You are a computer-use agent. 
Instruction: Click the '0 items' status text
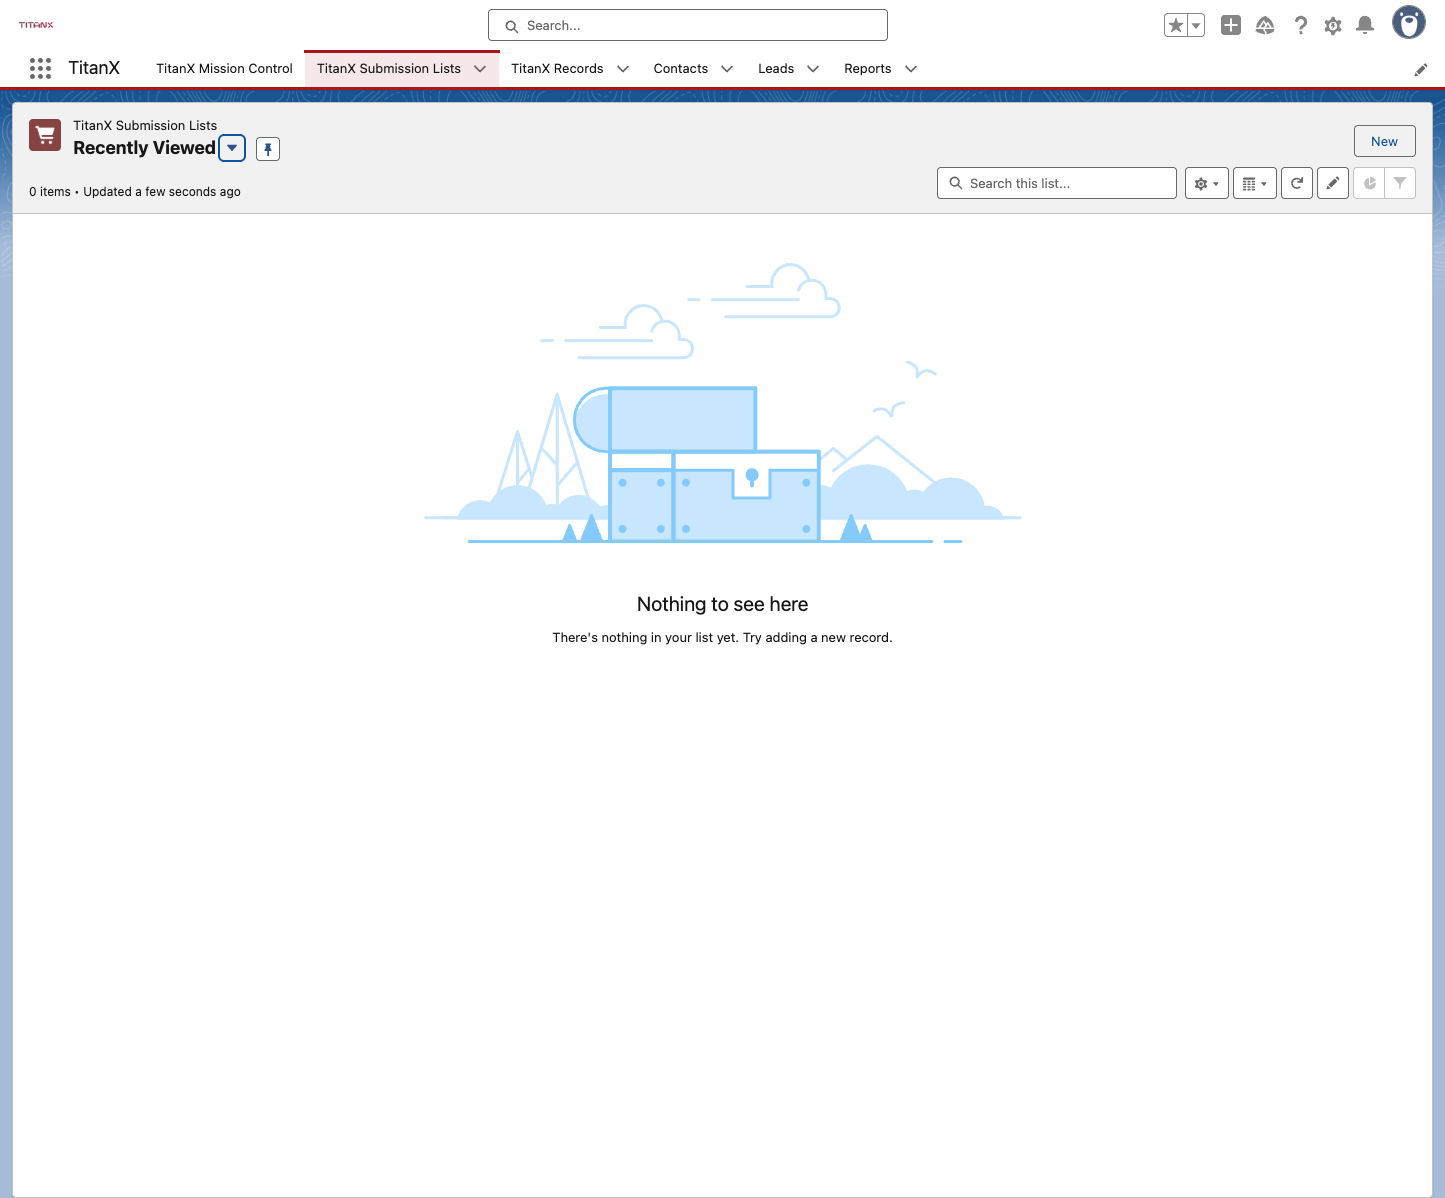pos(50,192)
